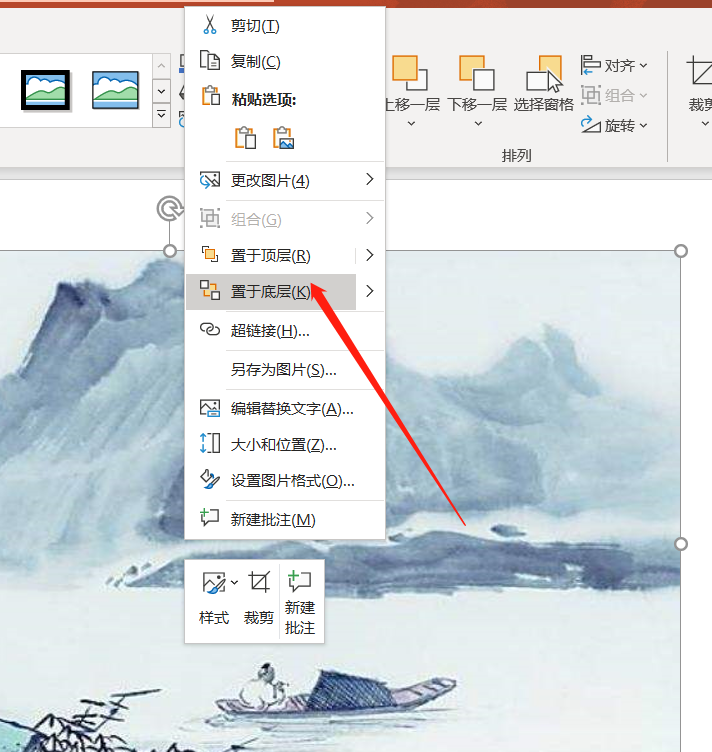Click the Edit Alt Text icon
The image size is (712, 752).
(210, 408)
